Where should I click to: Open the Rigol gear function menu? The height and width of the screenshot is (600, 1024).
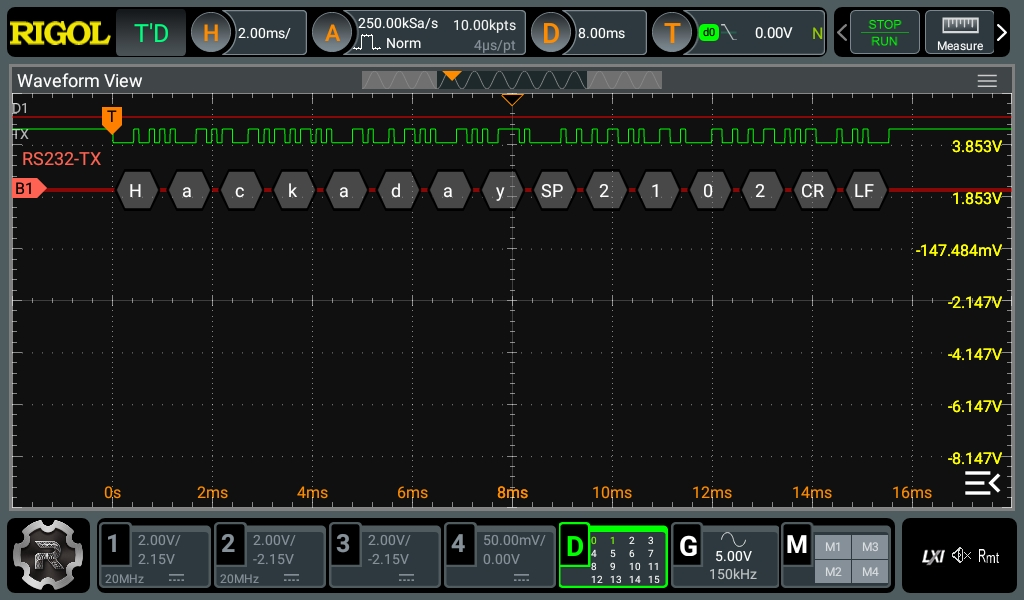[48, 555]
